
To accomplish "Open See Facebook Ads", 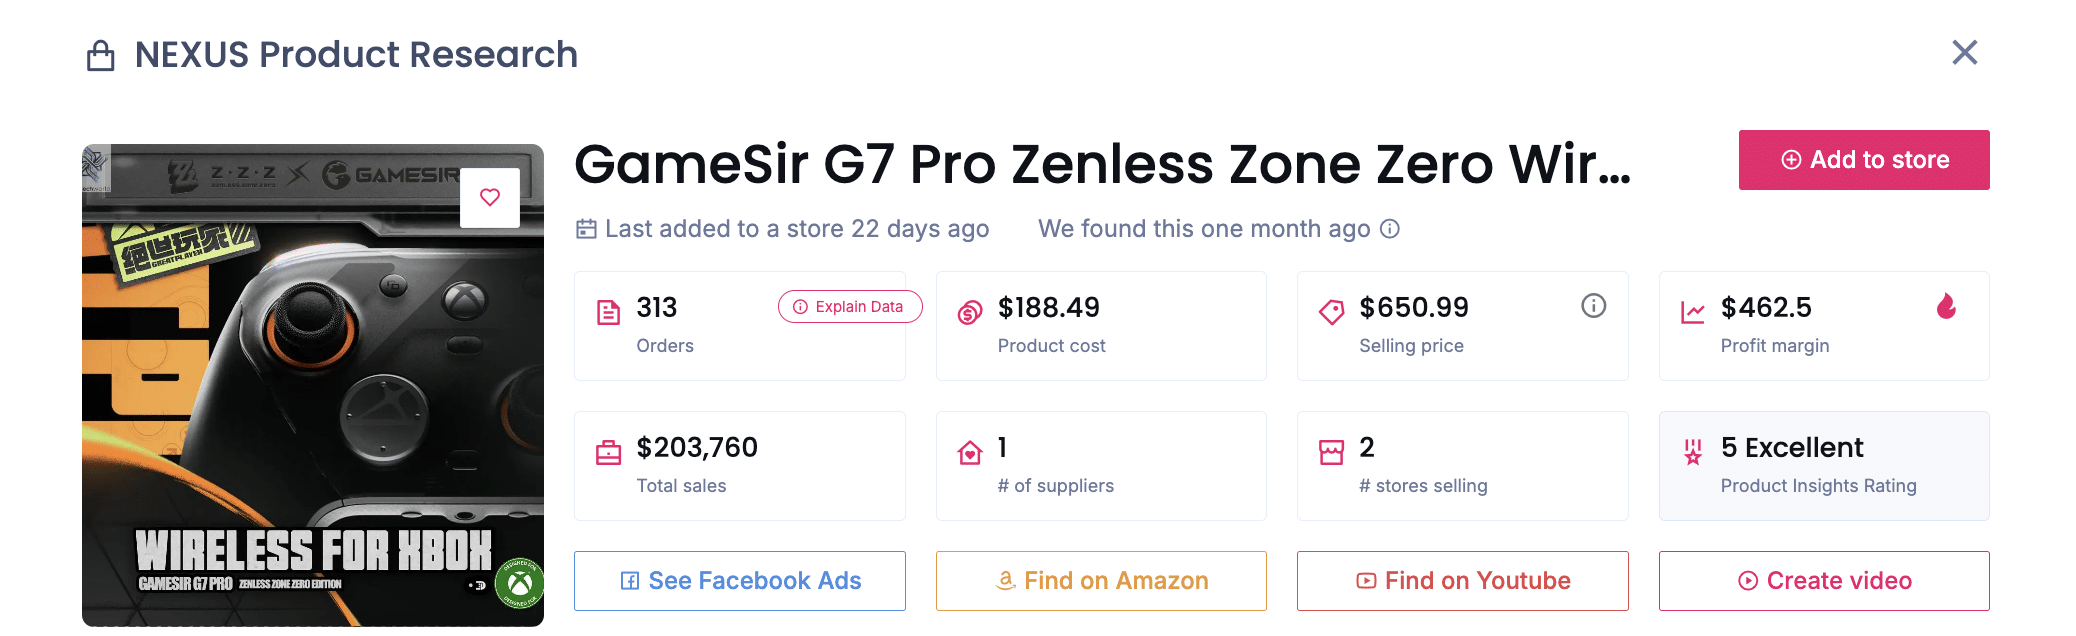I will (740, 581).
